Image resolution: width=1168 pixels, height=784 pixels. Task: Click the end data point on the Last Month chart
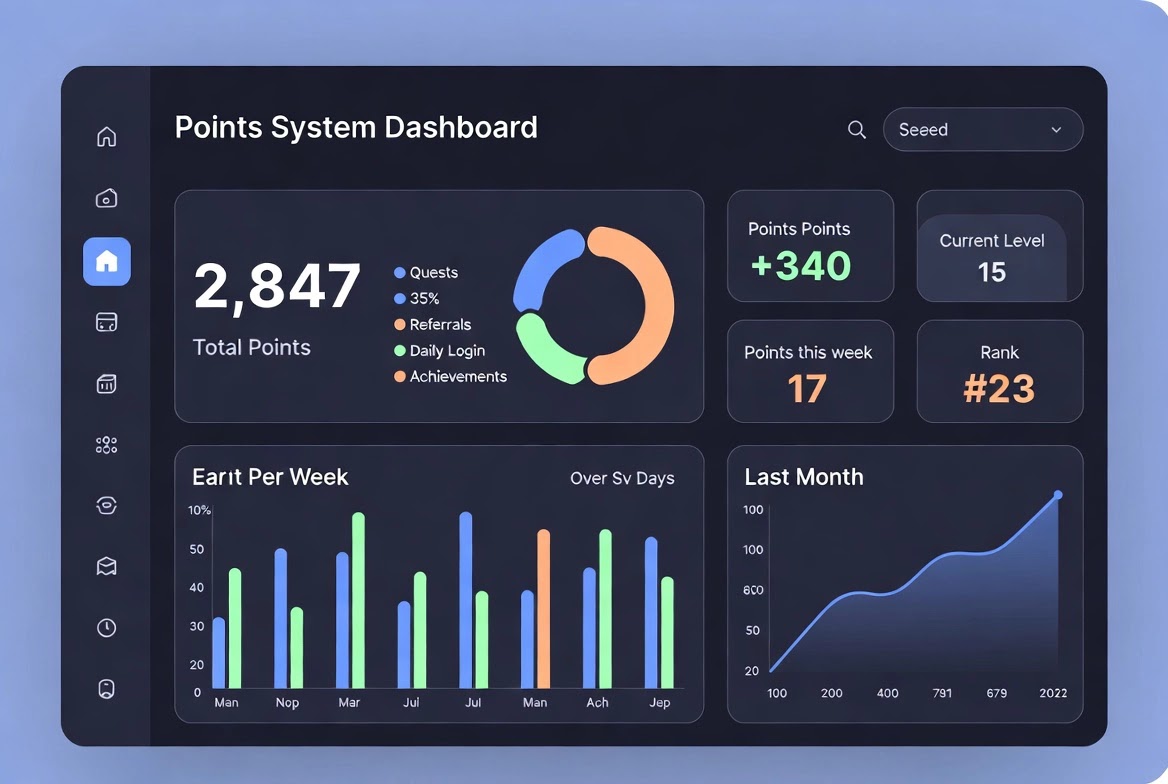[x=1058, y=495]
